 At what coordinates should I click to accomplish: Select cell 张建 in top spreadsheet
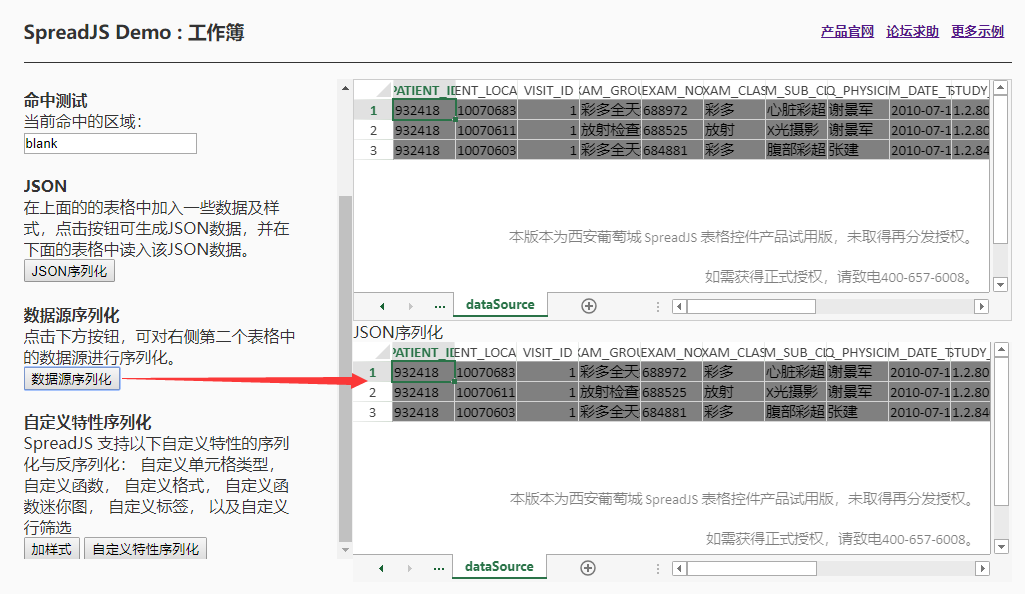click(x=858, y=150)
